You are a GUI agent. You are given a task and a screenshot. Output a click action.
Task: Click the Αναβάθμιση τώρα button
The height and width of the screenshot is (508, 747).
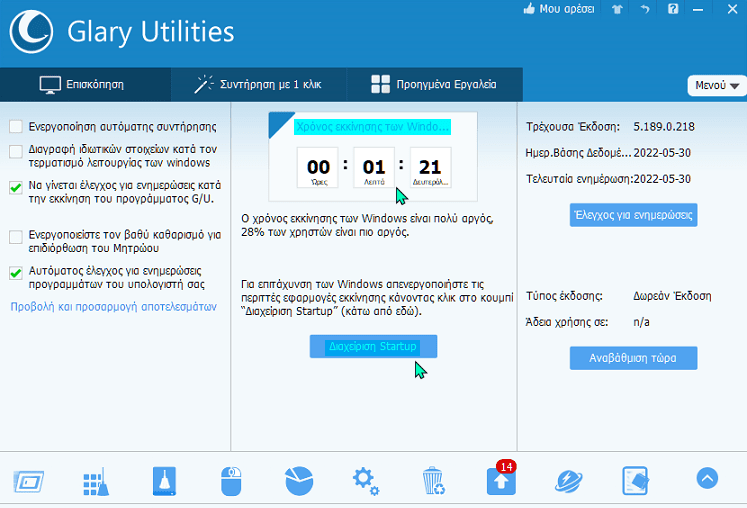(634, 358)
